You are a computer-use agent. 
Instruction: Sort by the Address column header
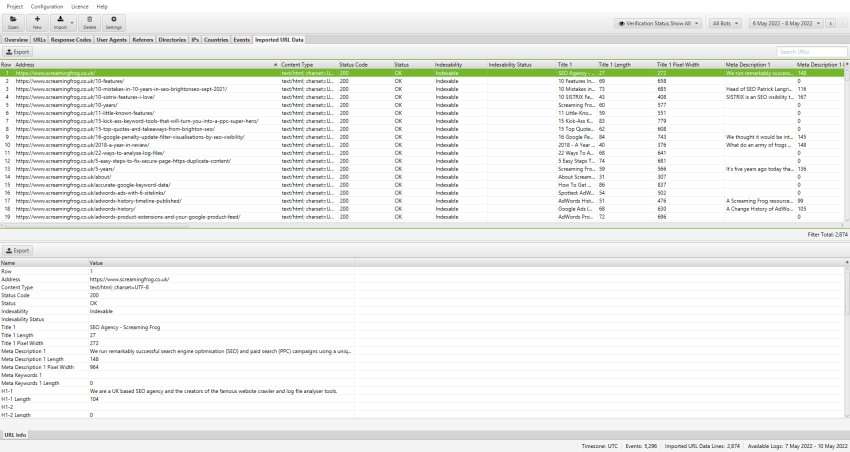[146, 64]
